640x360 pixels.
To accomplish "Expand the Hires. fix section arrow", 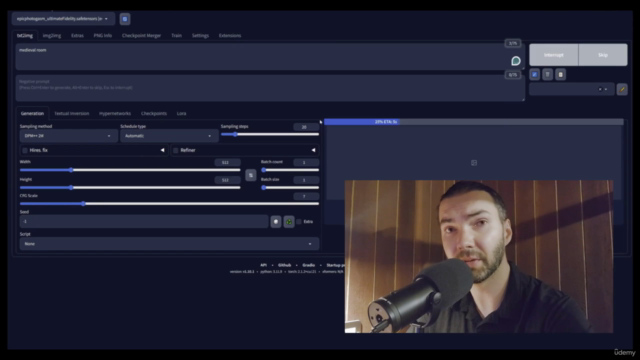I will [x=162, y=150].
